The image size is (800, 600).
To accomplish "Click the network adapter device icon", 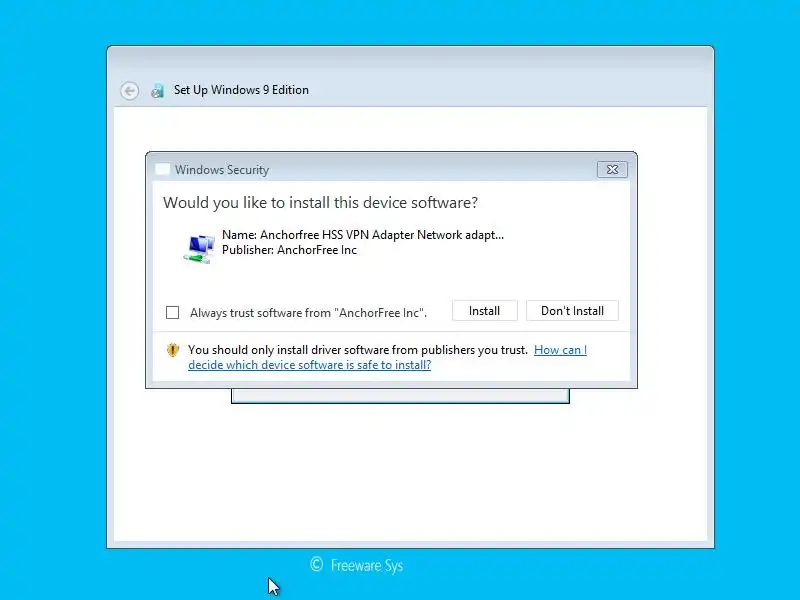I will click(199, 248).
